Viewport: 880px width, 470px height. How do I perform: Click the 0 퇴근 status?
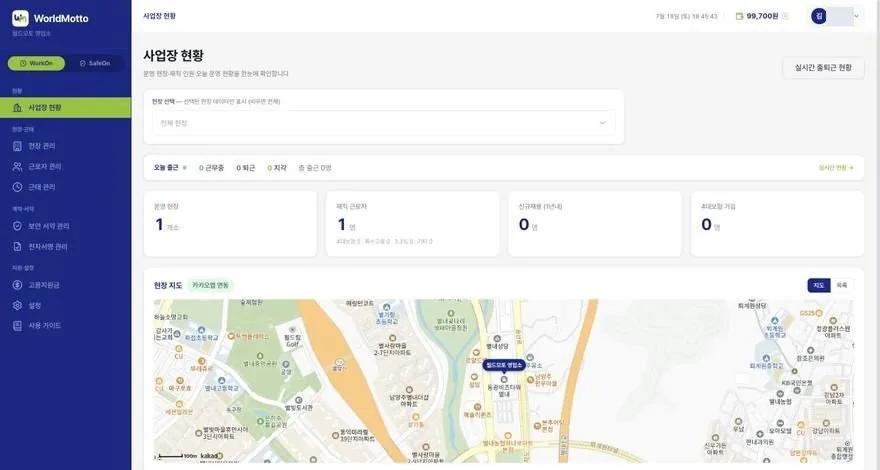coord(245,168)
